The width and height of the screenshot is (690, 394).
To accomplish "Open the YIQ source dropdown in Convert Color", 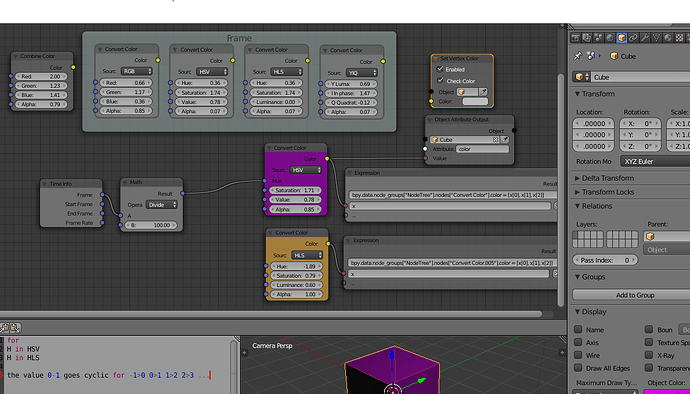I will click(362, 73).
